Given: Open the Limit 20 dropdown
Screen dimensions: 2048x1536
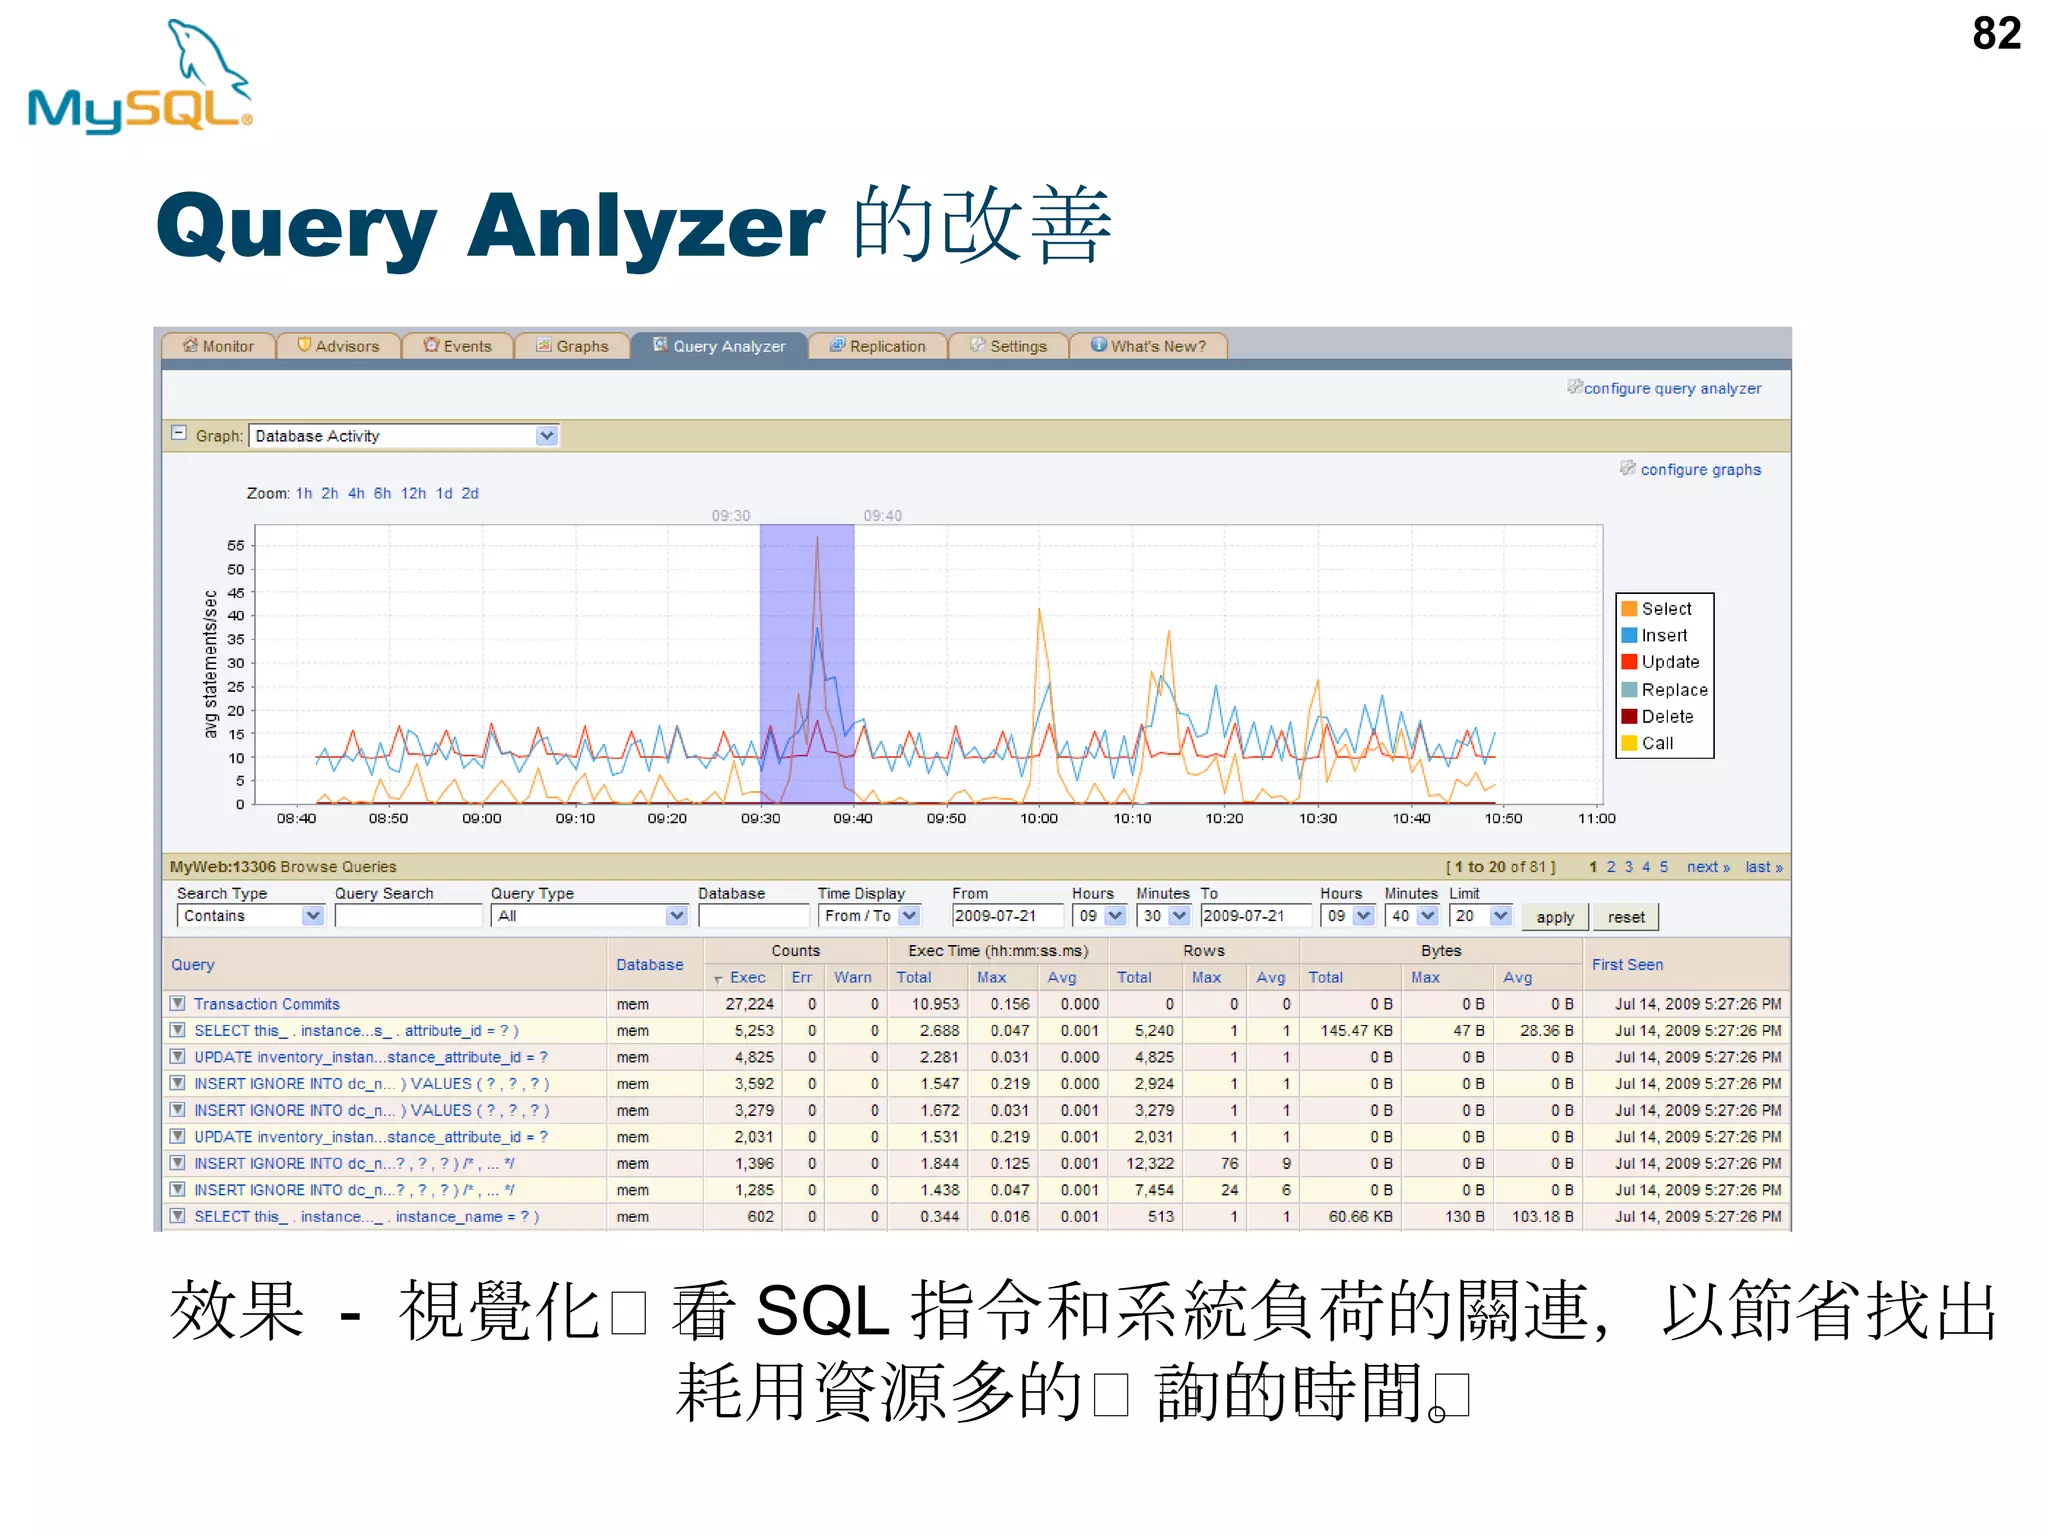Looking at the screenshot, I should click(1481, 916).
